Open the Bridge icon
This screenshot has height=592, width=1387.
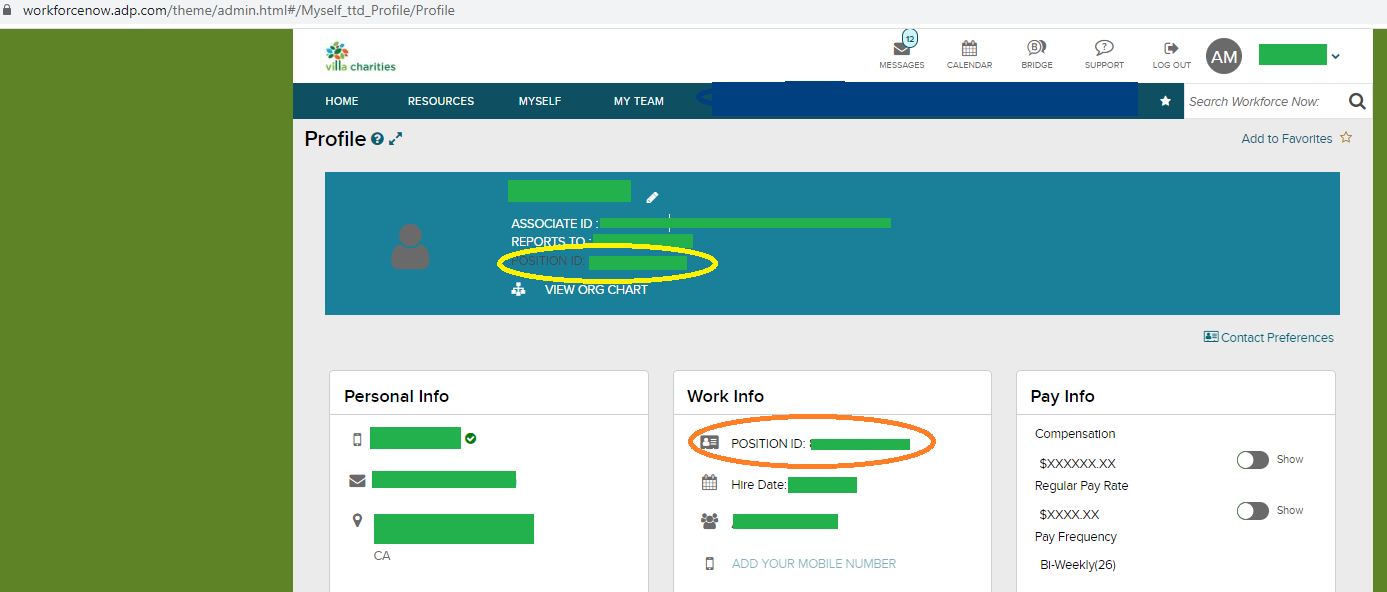pos(1036,48)
